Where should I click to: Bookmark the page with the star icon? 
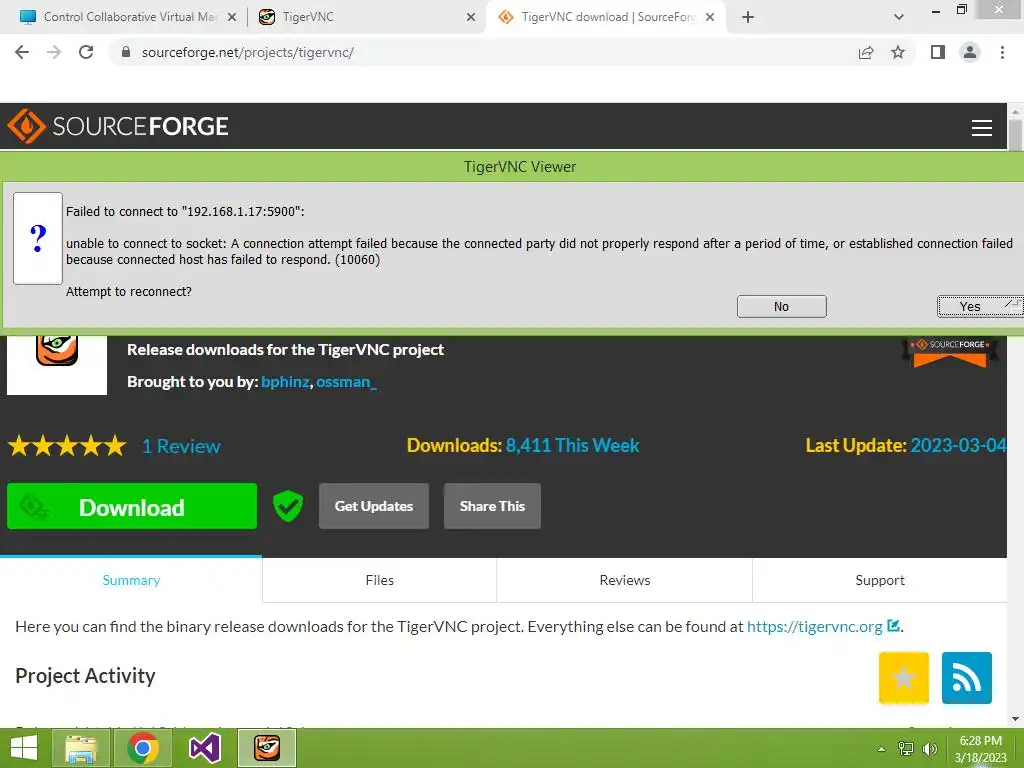coord(898,52)
